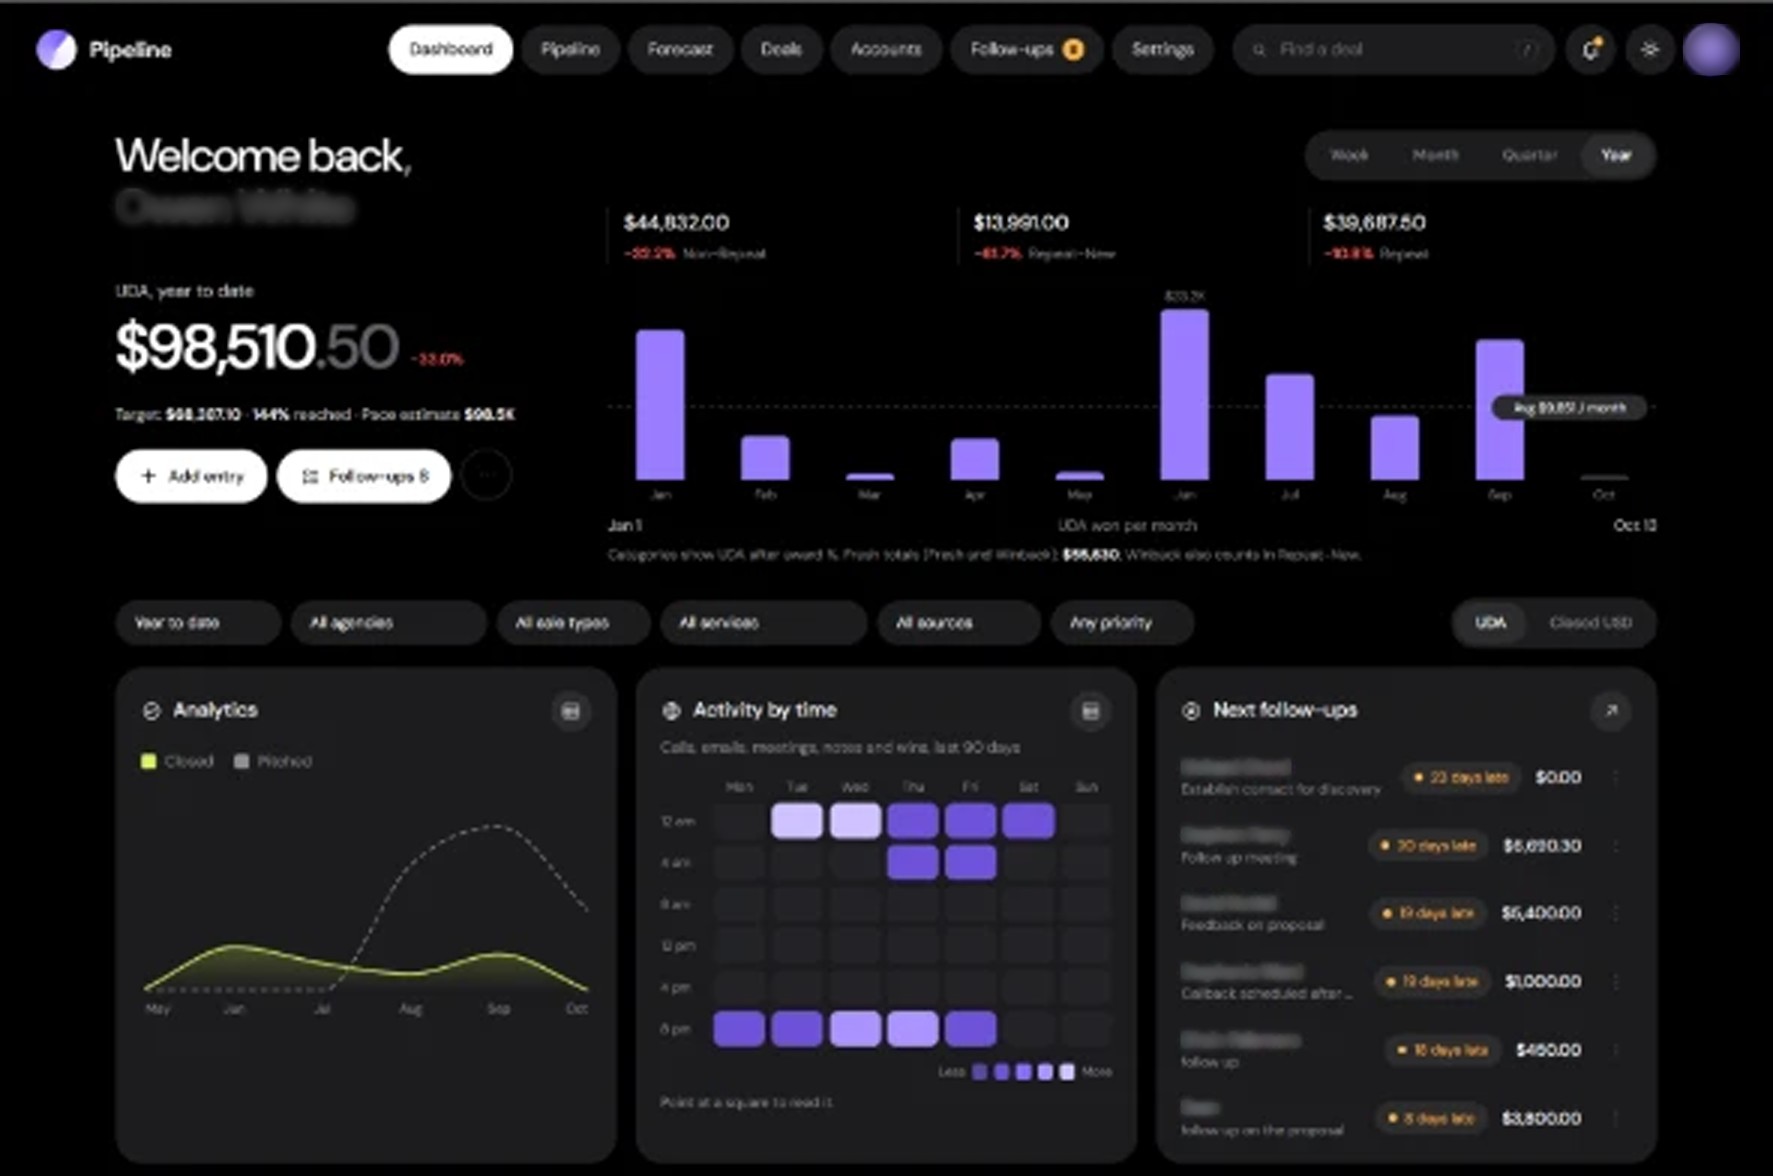Open the Settings nav item
Viewport: 1773px width, 1176px height.
point(1162,49)
